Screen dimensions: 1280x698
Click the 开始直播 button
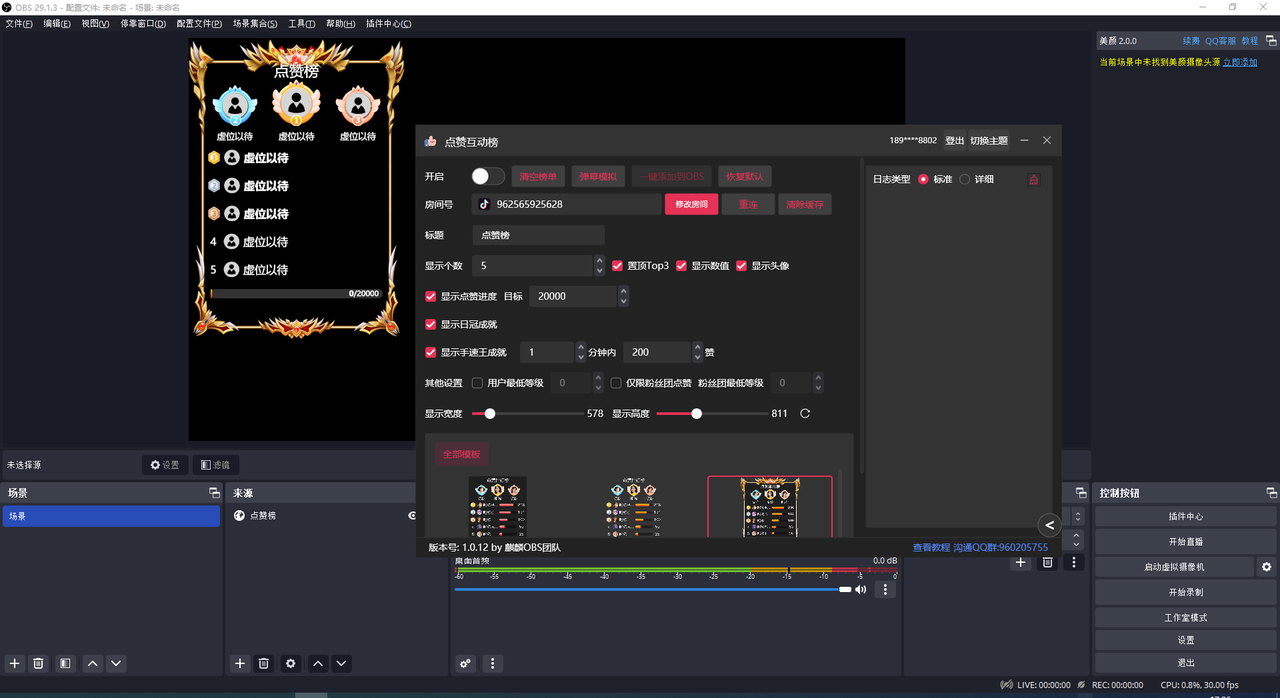(x=1185, y=541)
